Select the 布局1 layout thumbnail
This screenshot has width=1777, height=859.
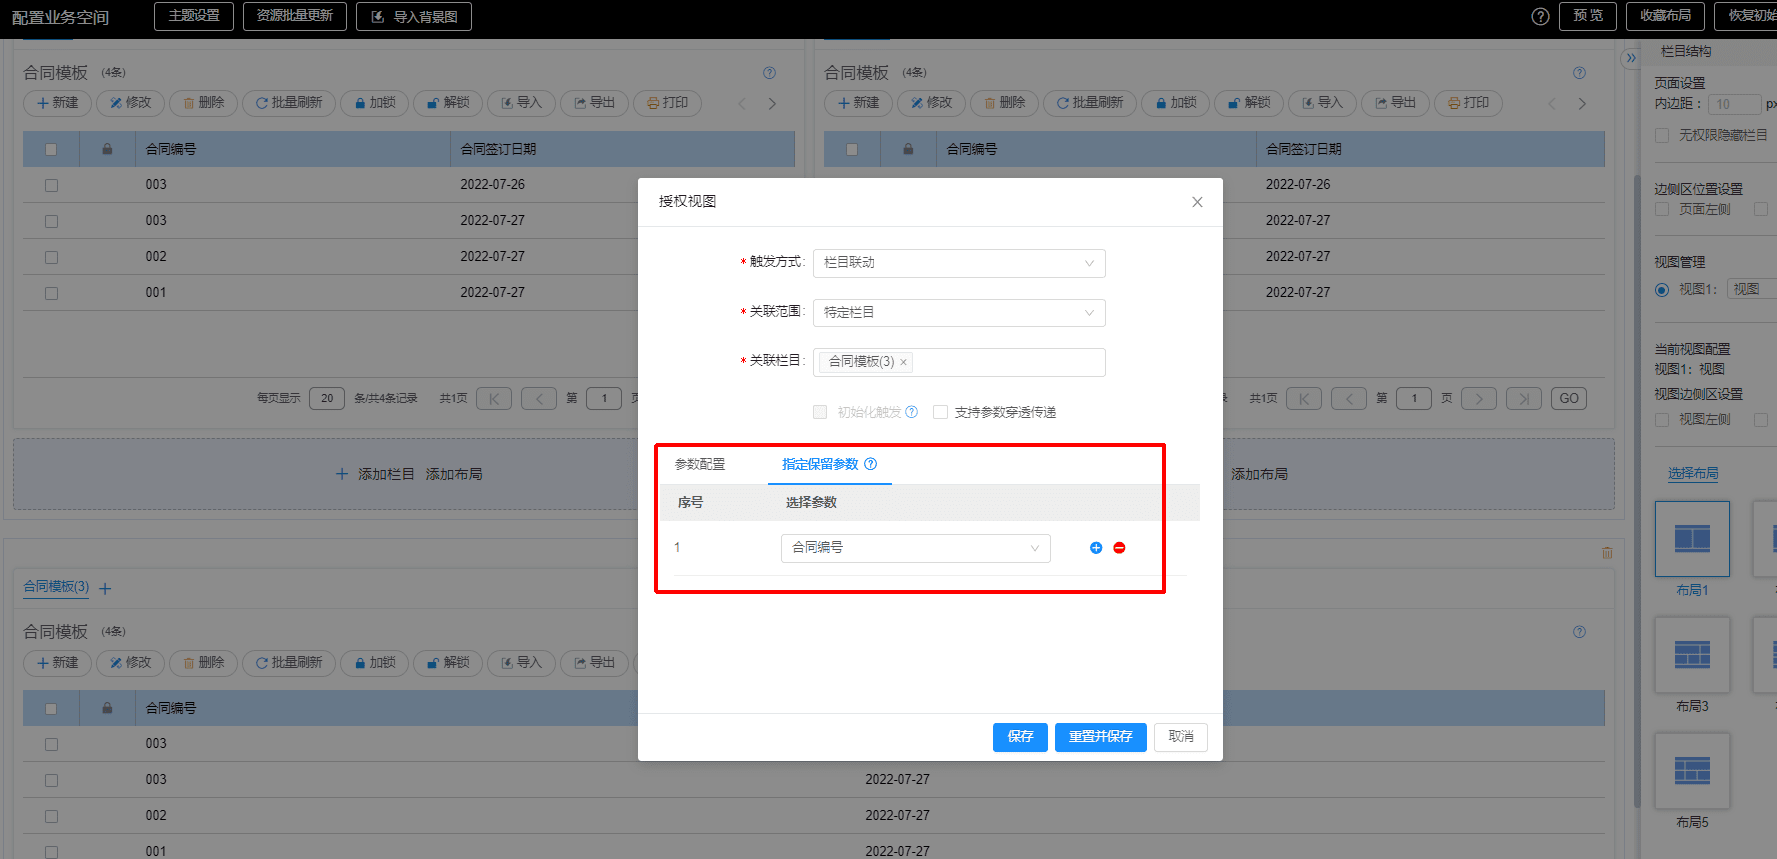(1692, 539)
